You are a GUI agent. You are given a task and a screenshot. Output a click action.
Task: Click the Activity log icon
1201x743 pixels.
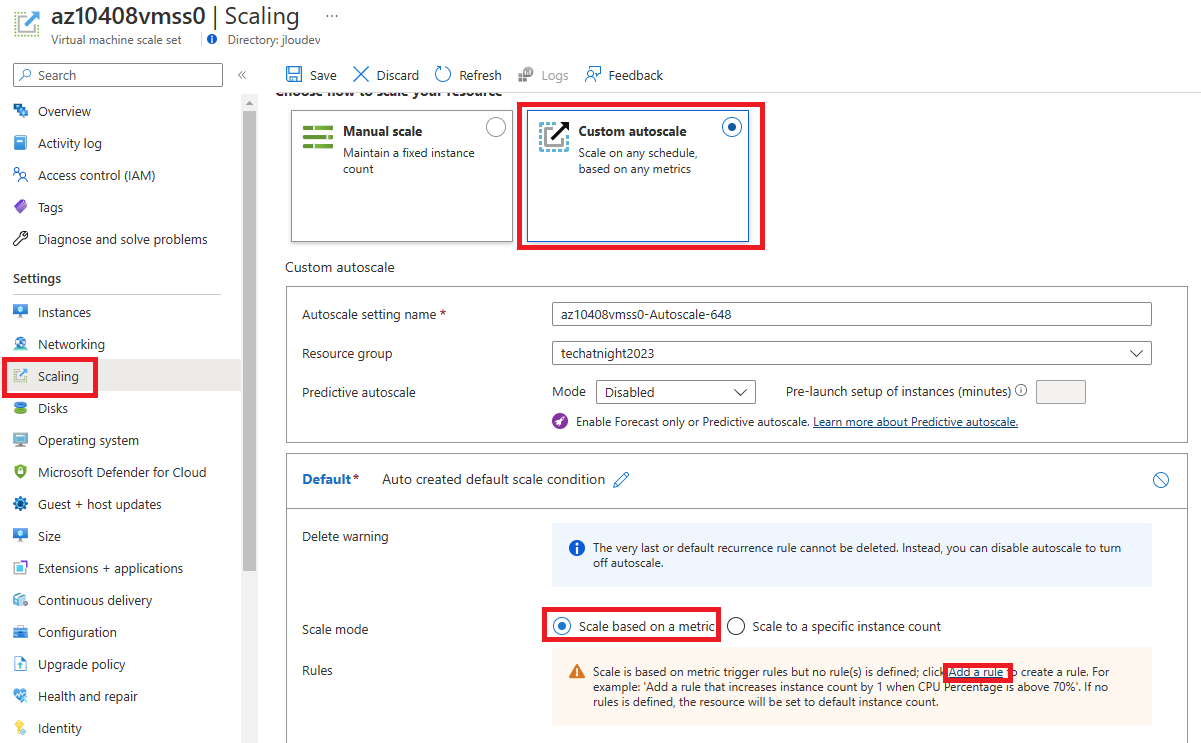tap(21, 143)
